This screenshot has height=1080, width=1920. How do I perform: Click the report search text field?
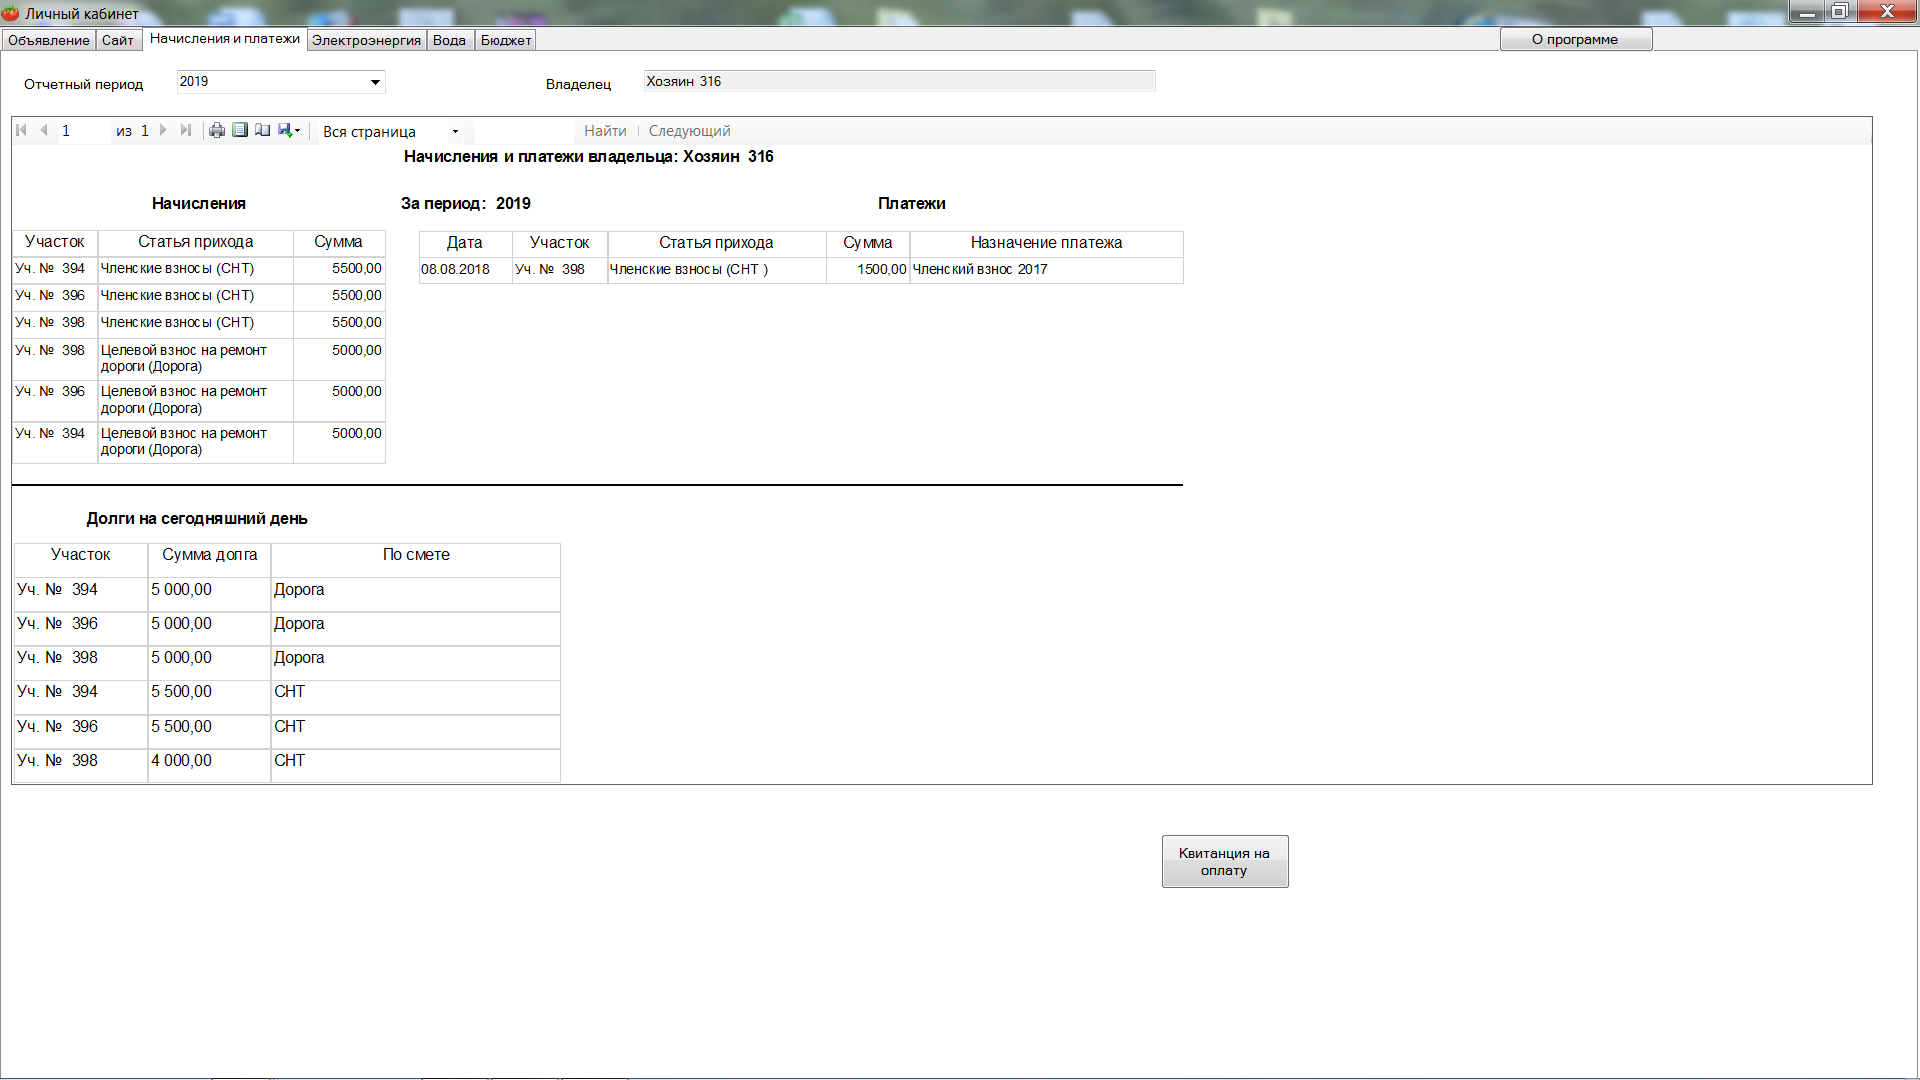[x=523, y=131]
